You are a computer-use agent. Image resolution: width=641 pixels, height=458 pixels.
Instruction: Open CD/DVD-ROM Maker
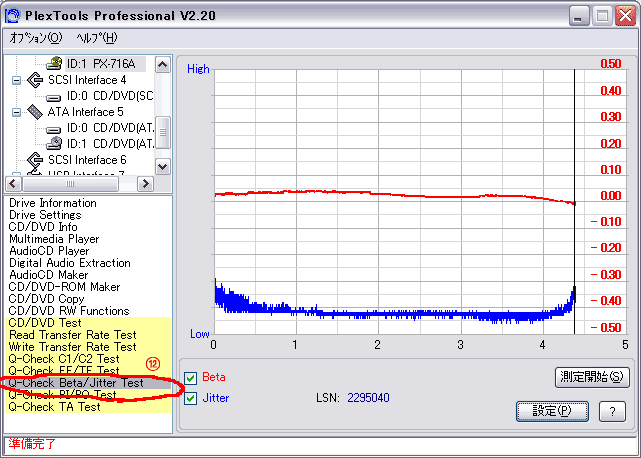[64, 287]
